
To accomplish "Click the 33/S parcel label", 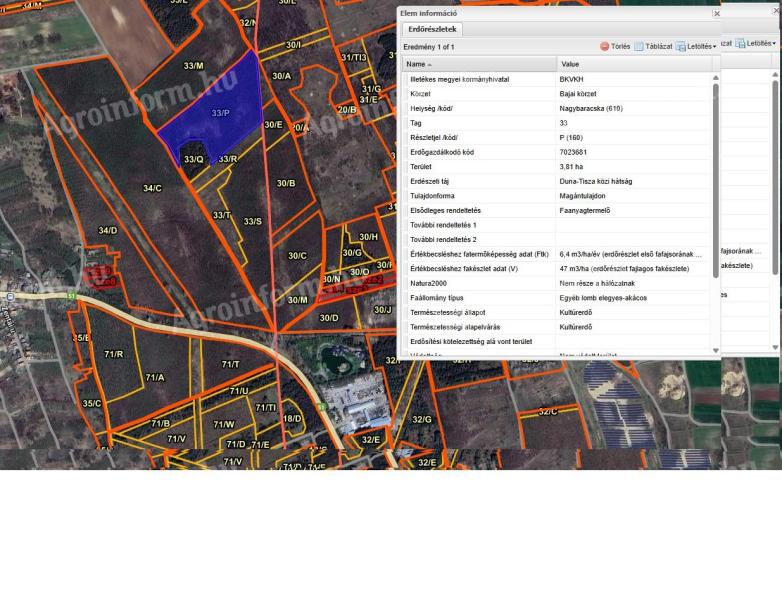I will point(252,221).
